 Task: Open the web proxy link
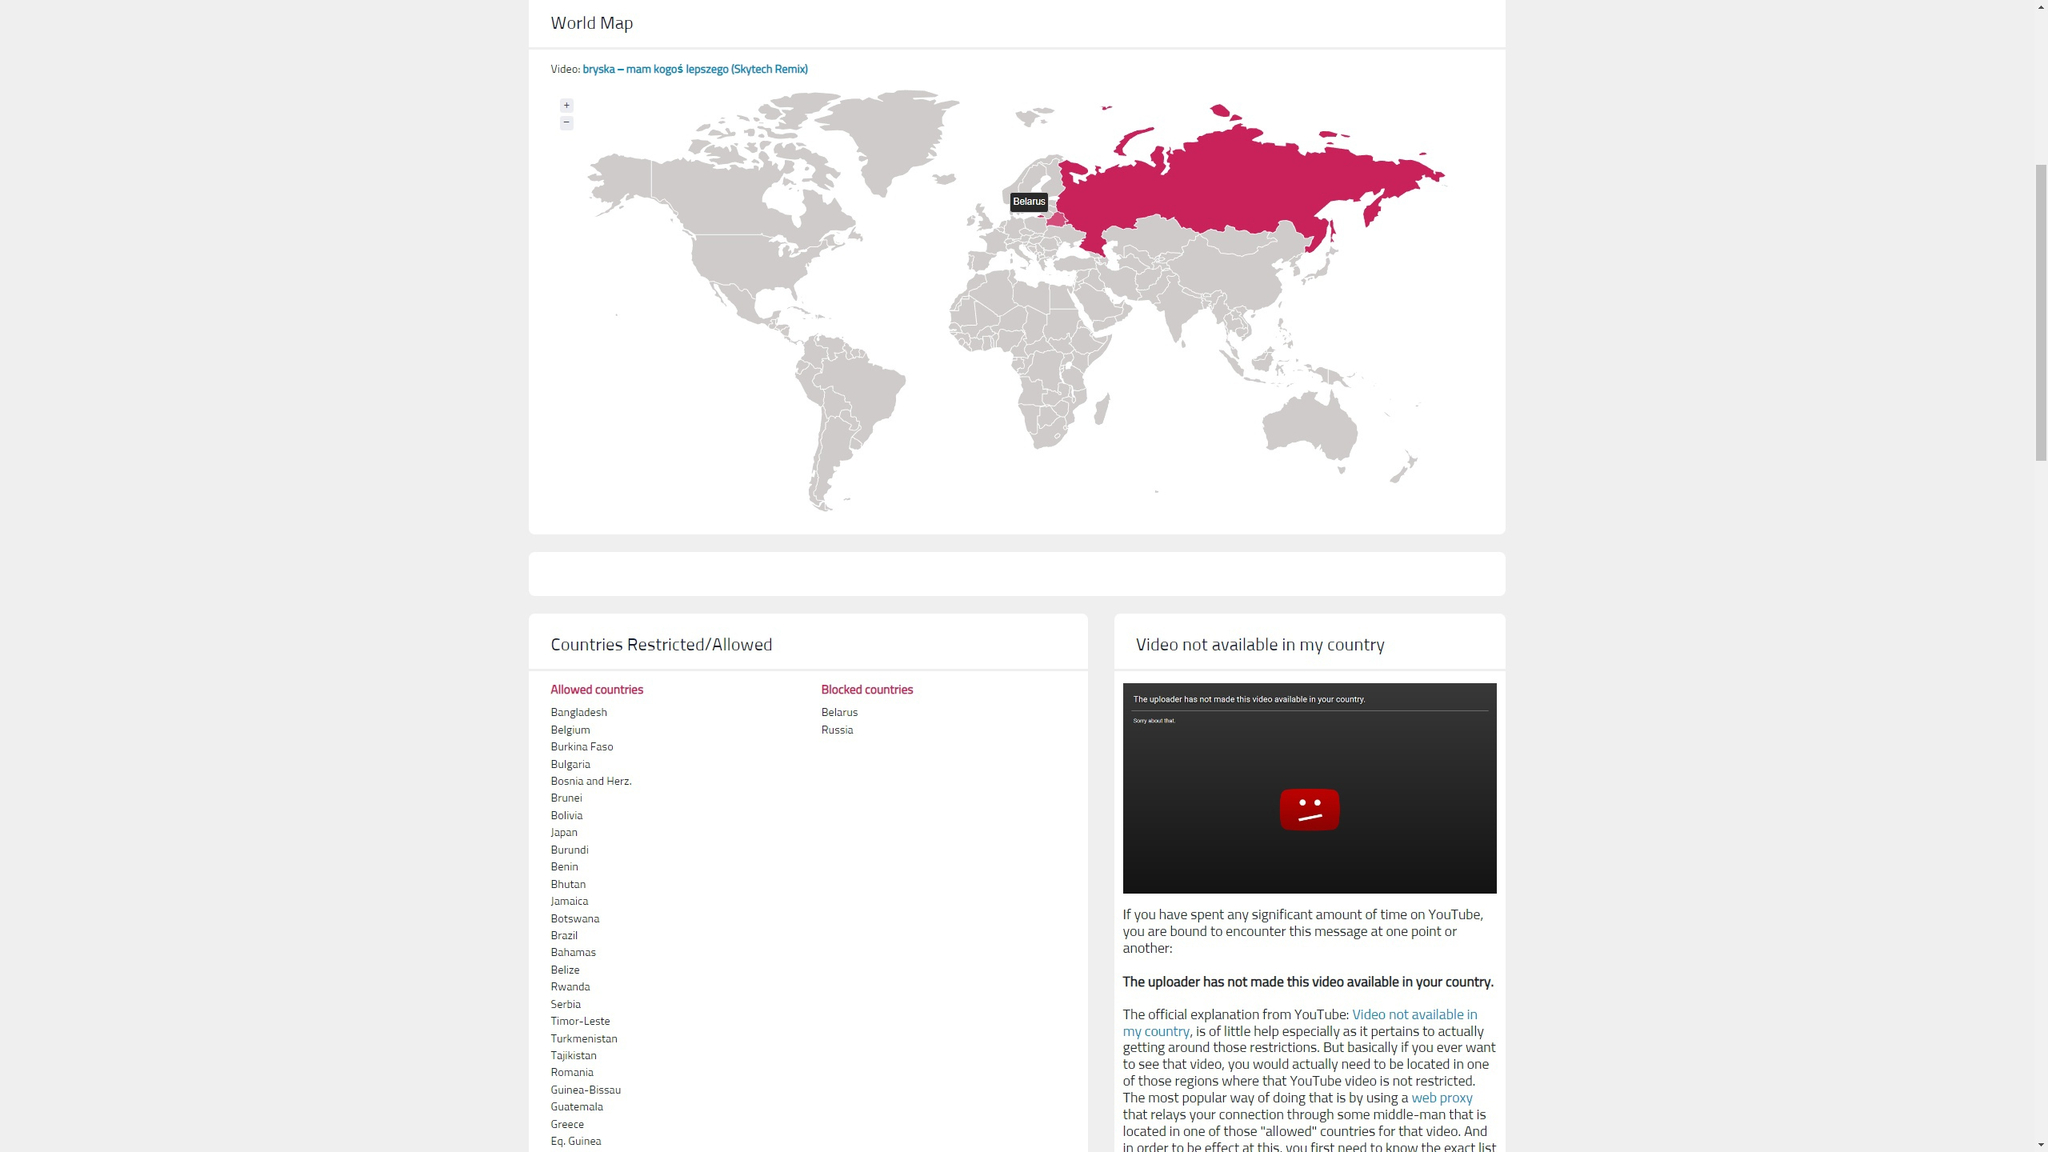pos(1441,1098)
